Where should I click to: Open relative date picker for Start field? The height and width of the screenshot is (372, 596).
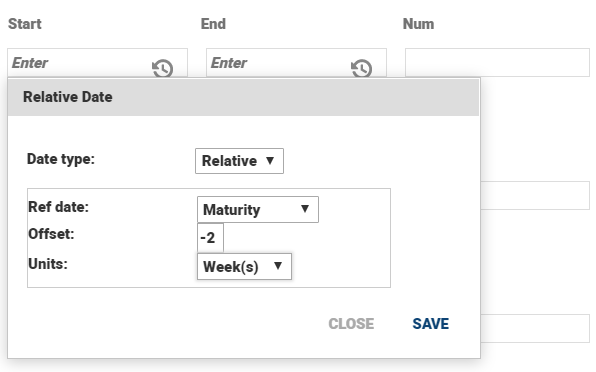(163, 68)
